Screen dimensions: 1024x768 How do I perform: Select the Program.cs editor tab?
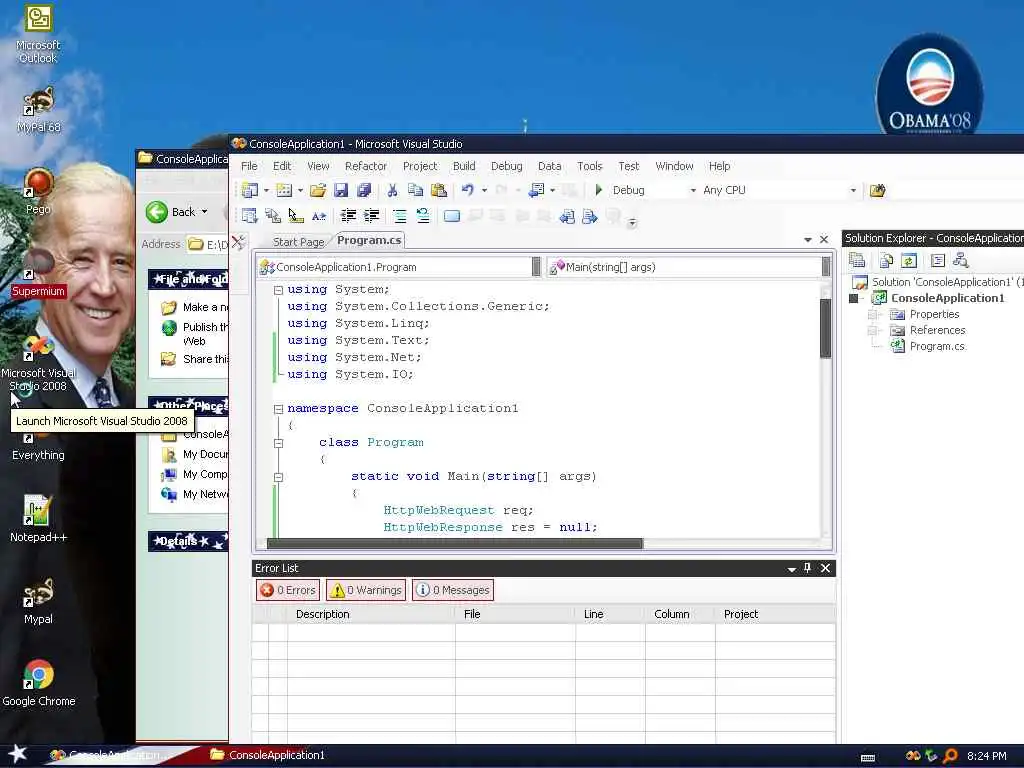click(x=369, y=240)
